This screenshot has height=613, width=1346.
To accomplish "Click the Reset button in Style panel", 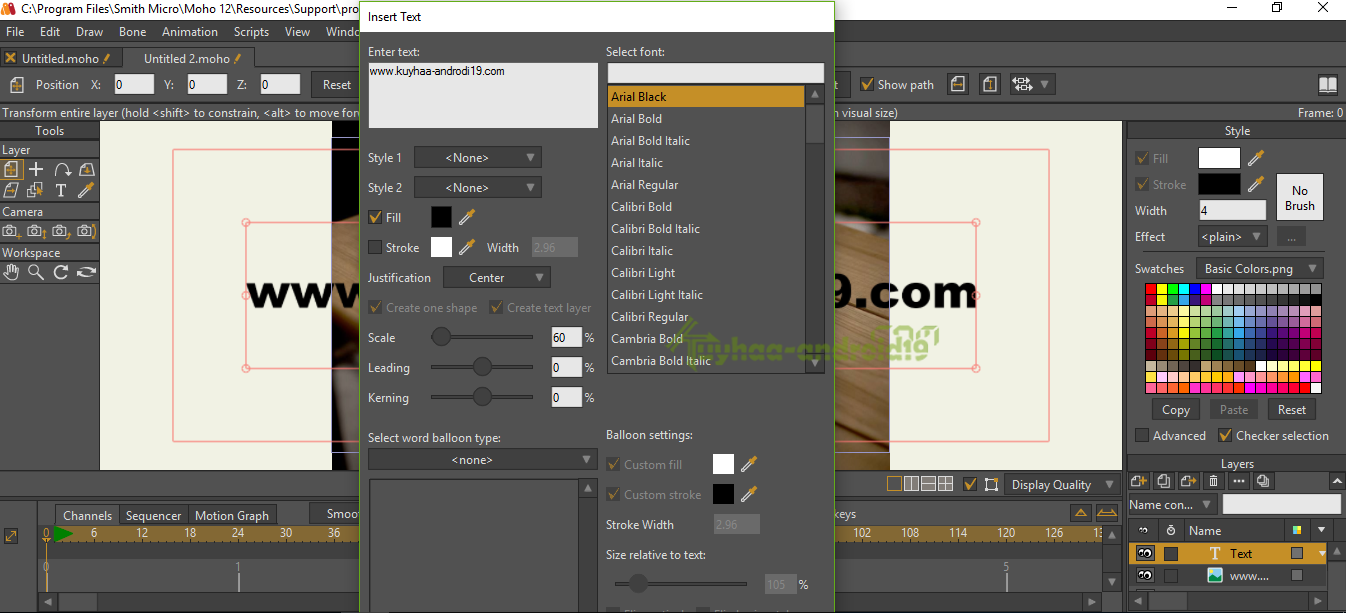I will tap(1291, 409).
